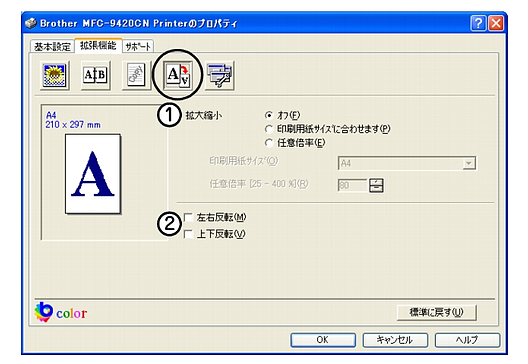
Task: Open the watermark Copy page icon
Action: [136, 75]
